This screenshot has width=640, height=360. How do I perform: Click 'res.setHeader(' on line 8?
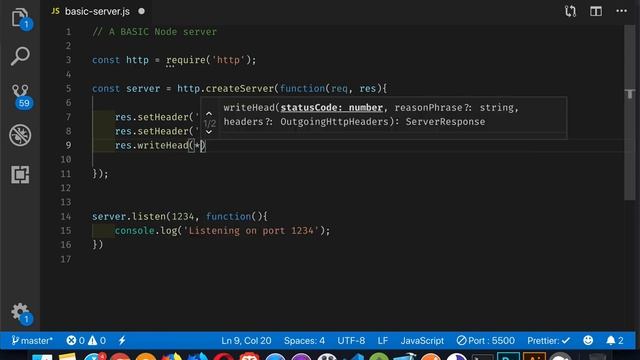coord(154,131)
